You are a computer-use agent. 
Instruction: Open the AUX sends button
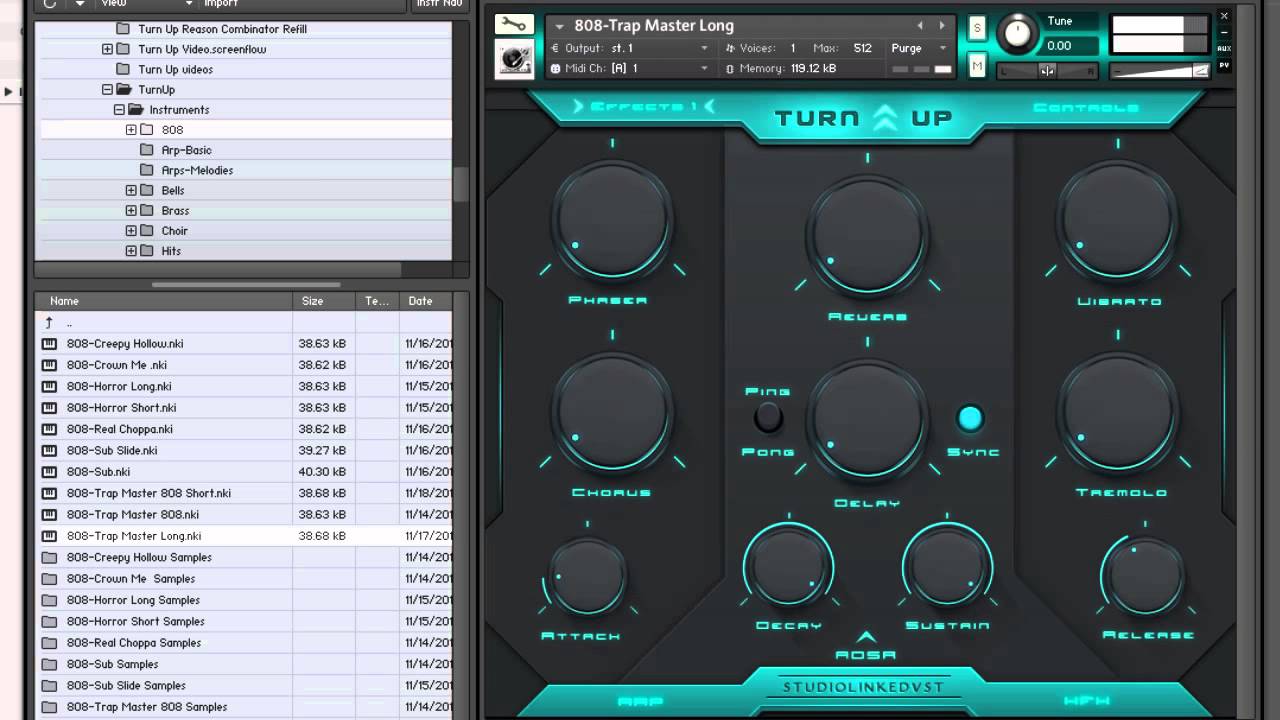click(1224, 49)
